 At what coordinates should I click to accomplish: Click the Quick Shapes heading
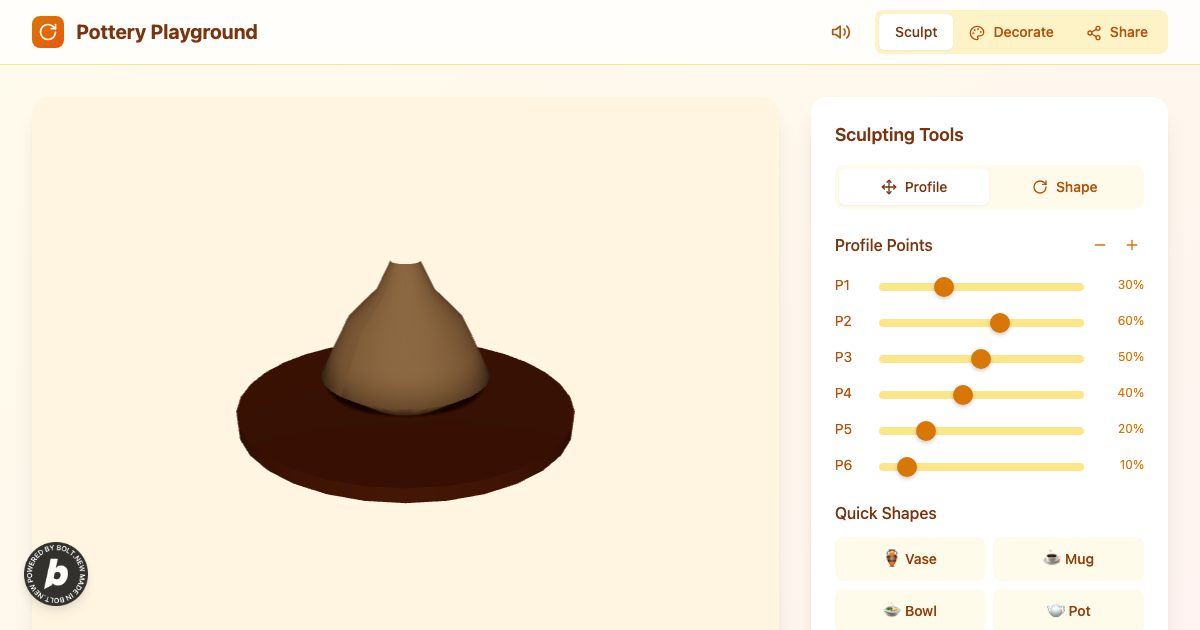(x=885, y=513)
